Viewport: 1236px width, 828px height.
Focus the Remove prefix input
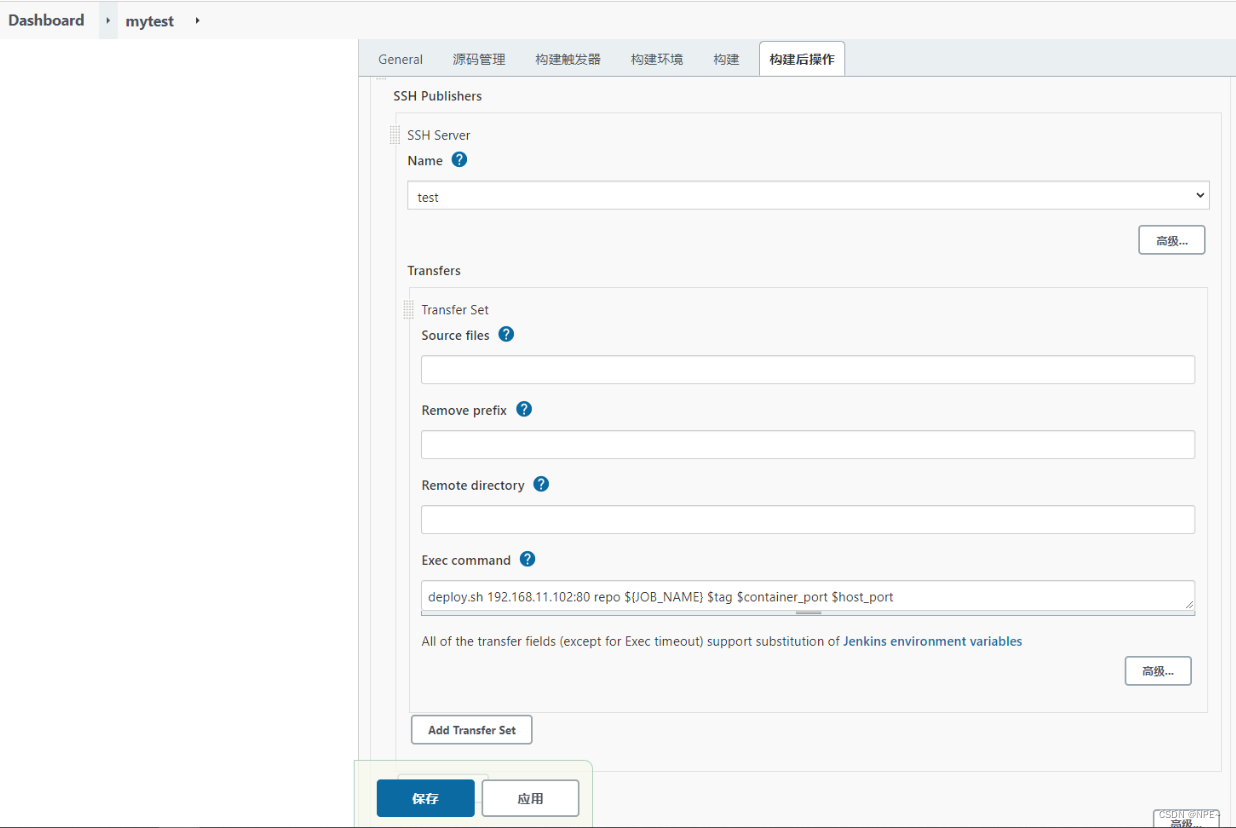click(808, 444)
